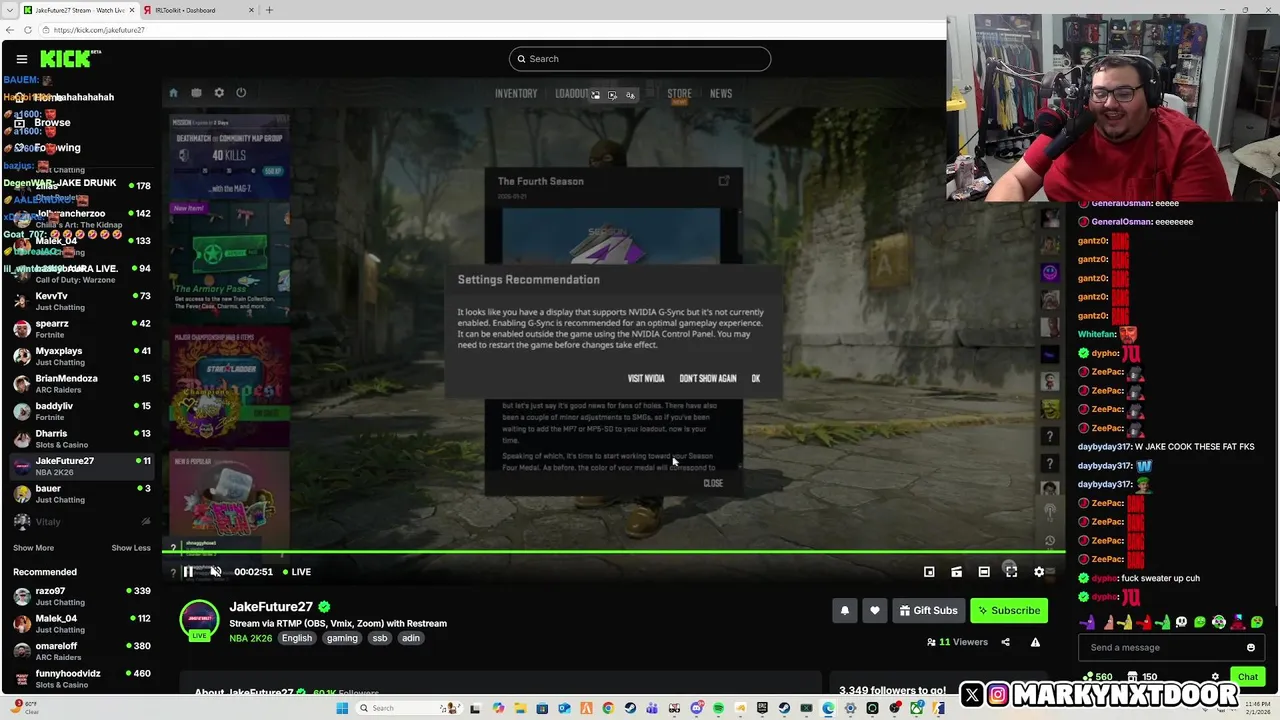Insert purple pointing emote

[1087, 622]
